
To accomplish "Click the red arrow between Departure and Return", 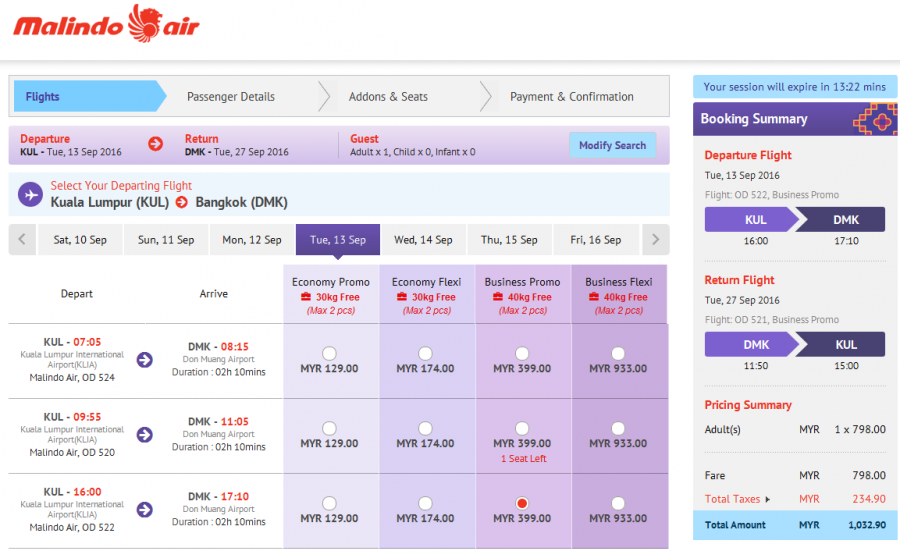I will coord(155,145).
